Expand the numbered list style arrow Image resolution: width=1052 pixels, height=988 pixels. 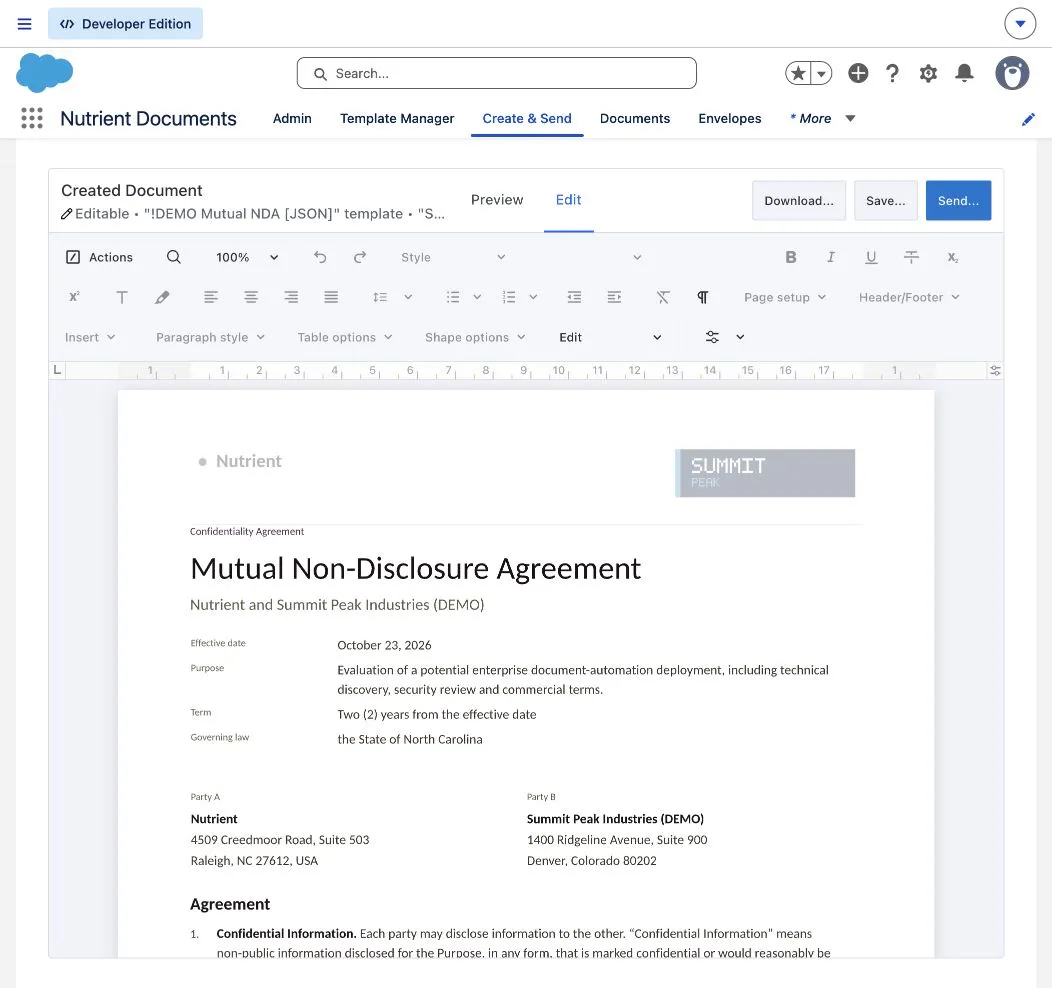(533, 297)
